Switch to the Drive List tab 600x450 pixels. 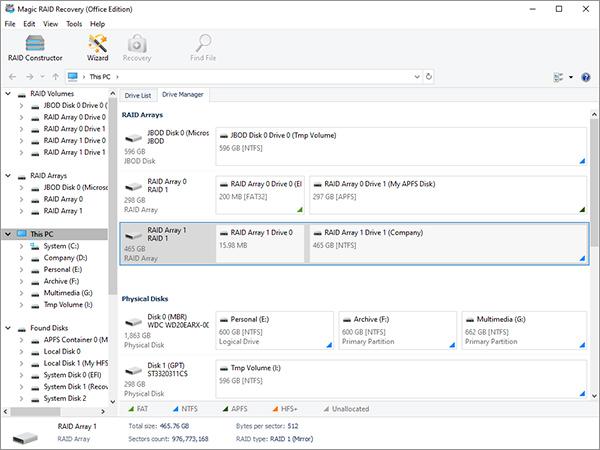pyautogui.click(x=138, y=95)
